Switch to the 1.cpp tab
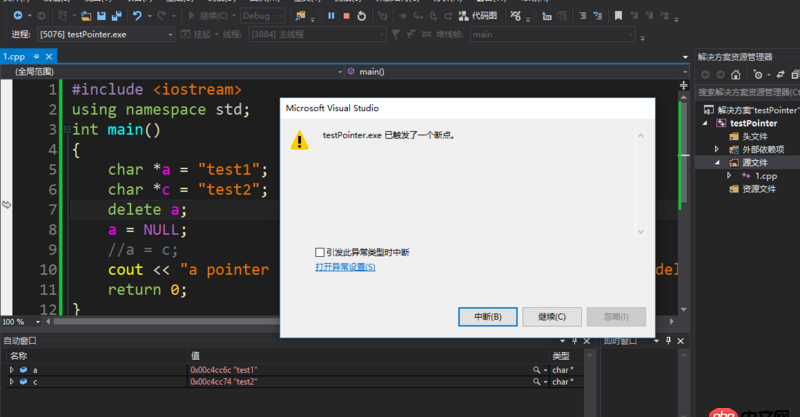This screenshot has width=800, height=417. click(14, 56)
